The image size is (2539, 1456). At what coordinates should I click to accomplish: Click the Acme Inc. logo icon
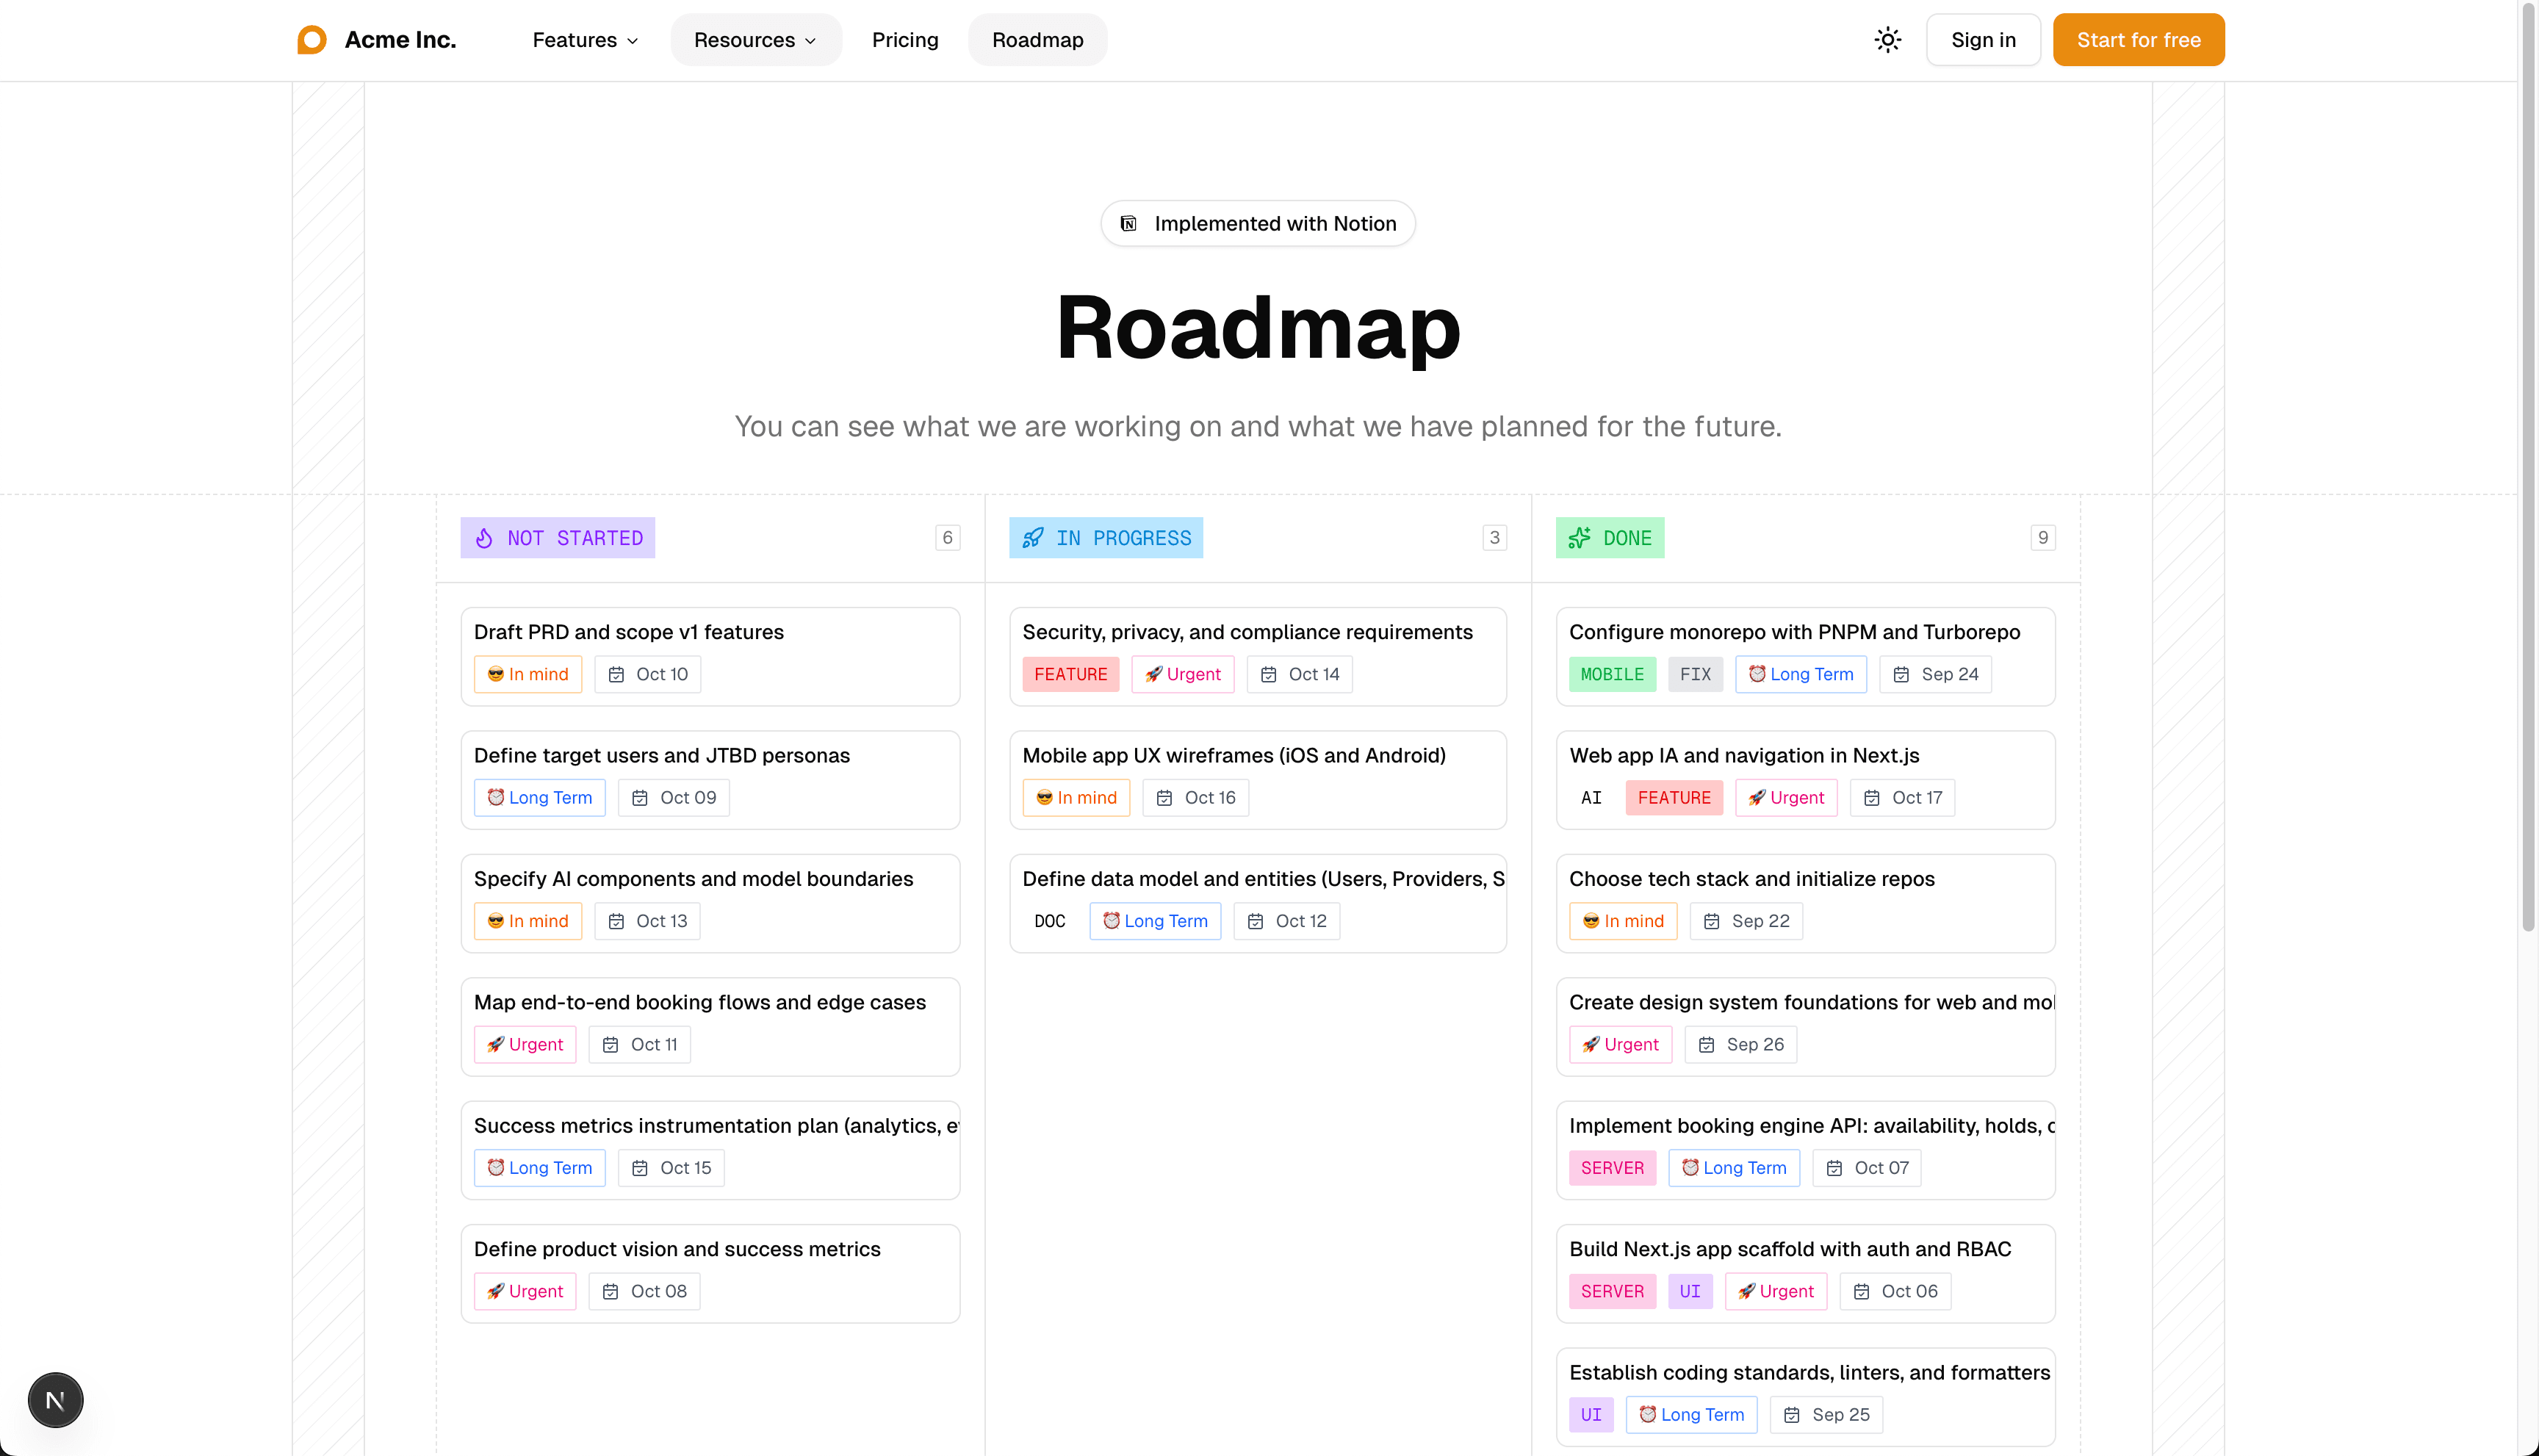click(311, 39)
